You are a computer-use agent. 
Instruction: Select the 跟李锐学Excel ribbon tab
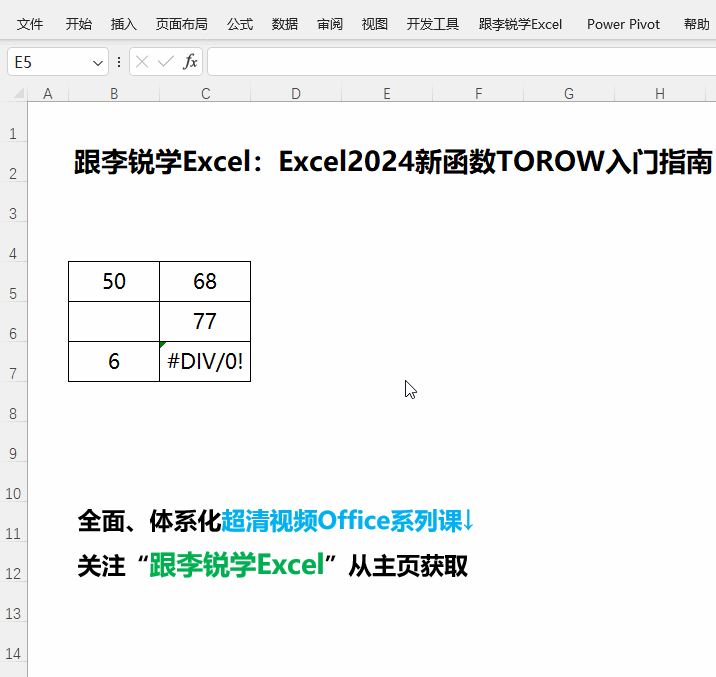tap(521, 24)
